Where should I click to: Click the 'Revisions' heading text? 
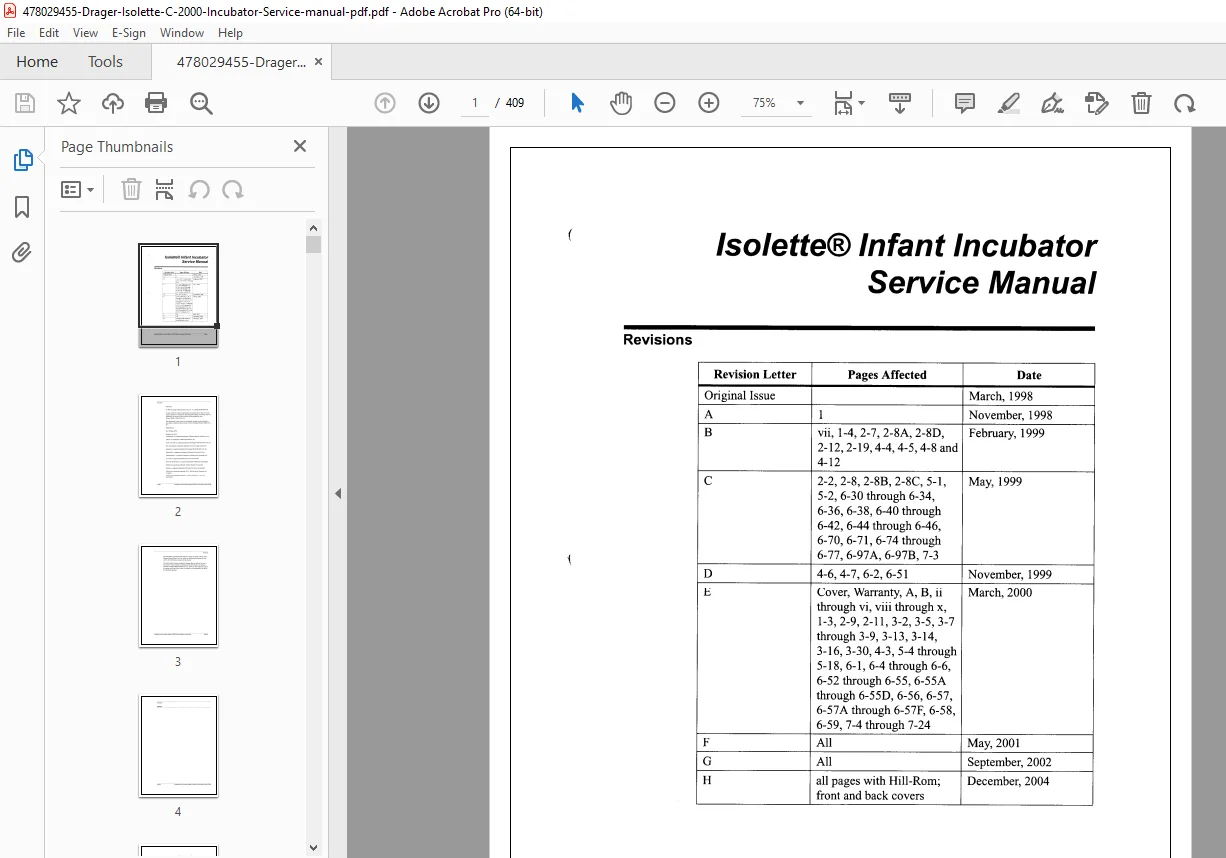657,340
